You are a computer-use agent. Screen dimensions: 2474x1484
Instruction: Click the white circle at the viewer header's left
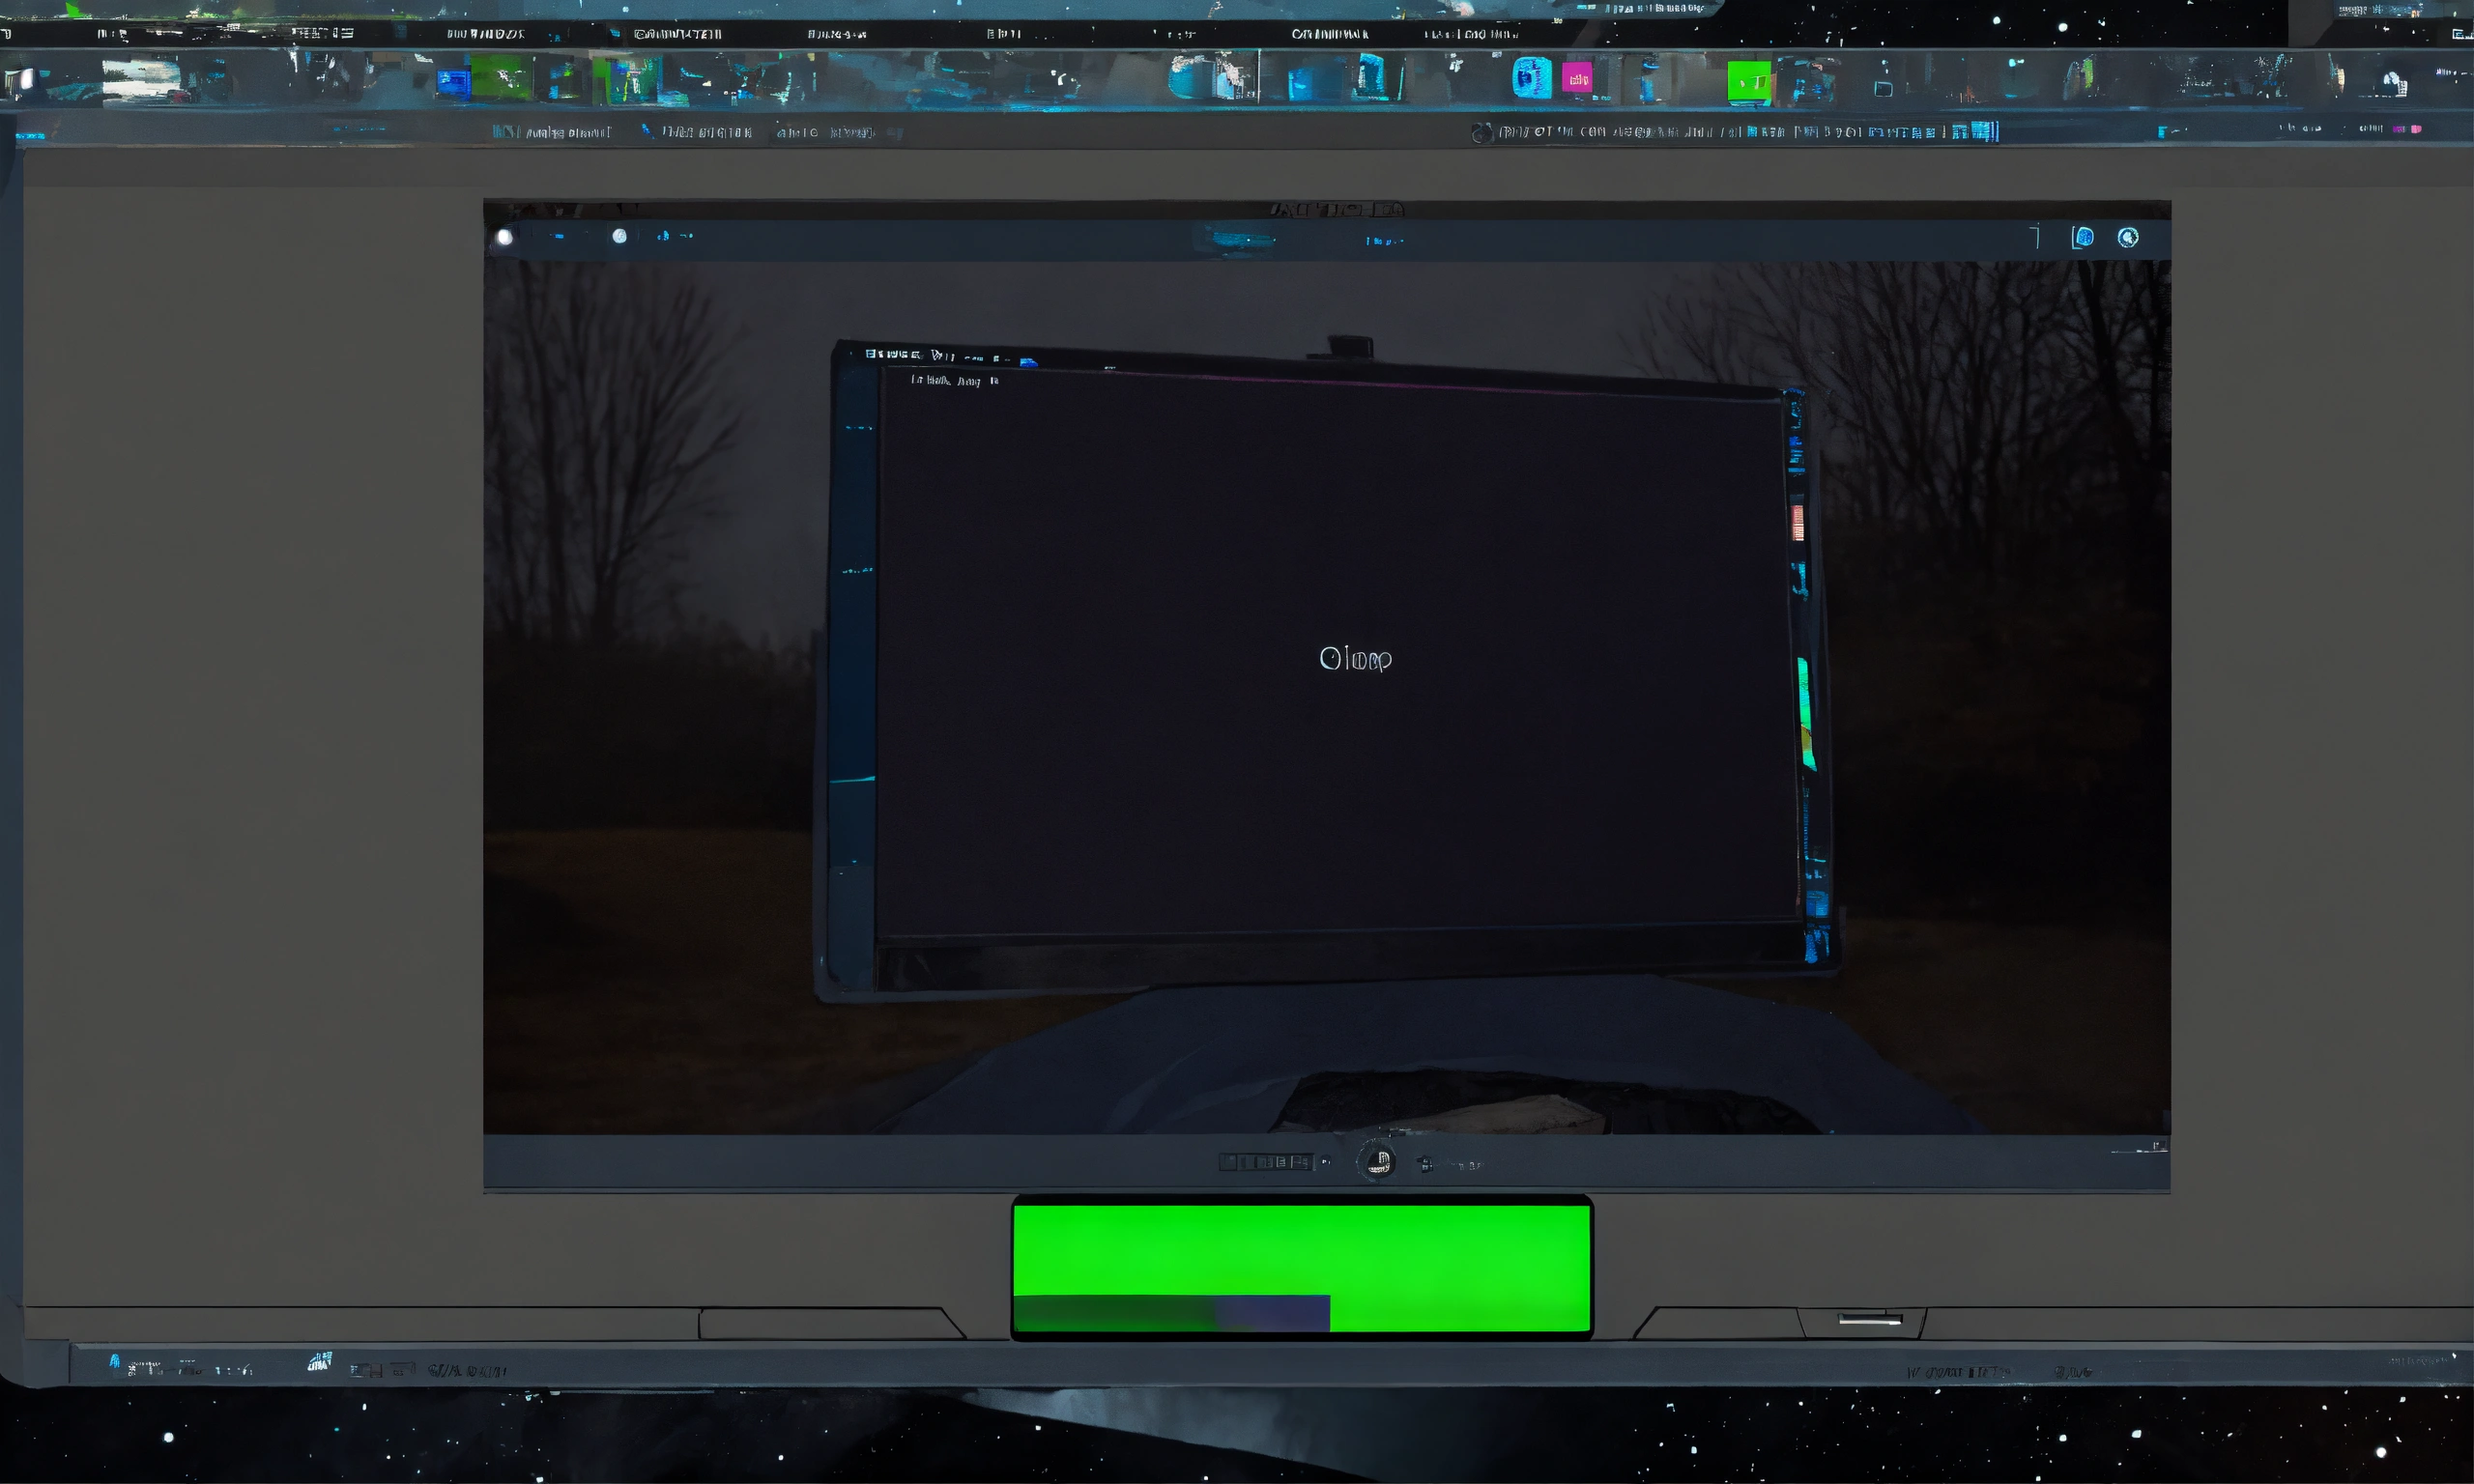(504, 237)
